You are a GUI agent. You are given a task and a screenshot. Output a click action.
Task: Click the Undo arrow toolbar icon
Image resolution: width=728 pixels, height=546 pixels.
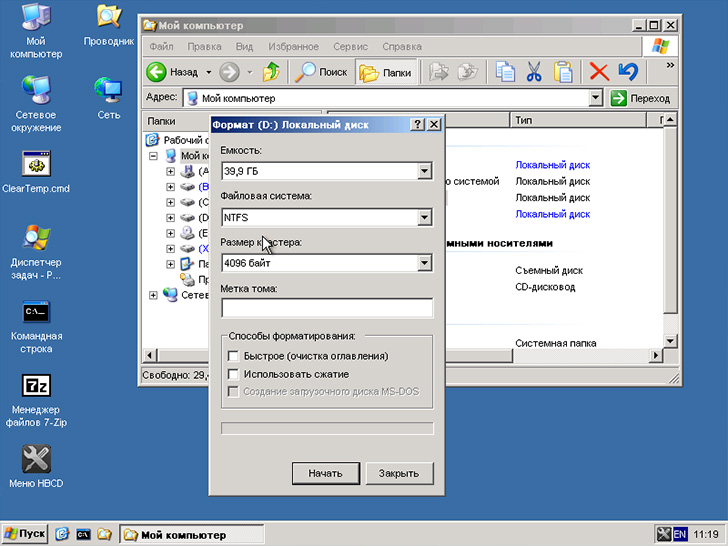628,72
